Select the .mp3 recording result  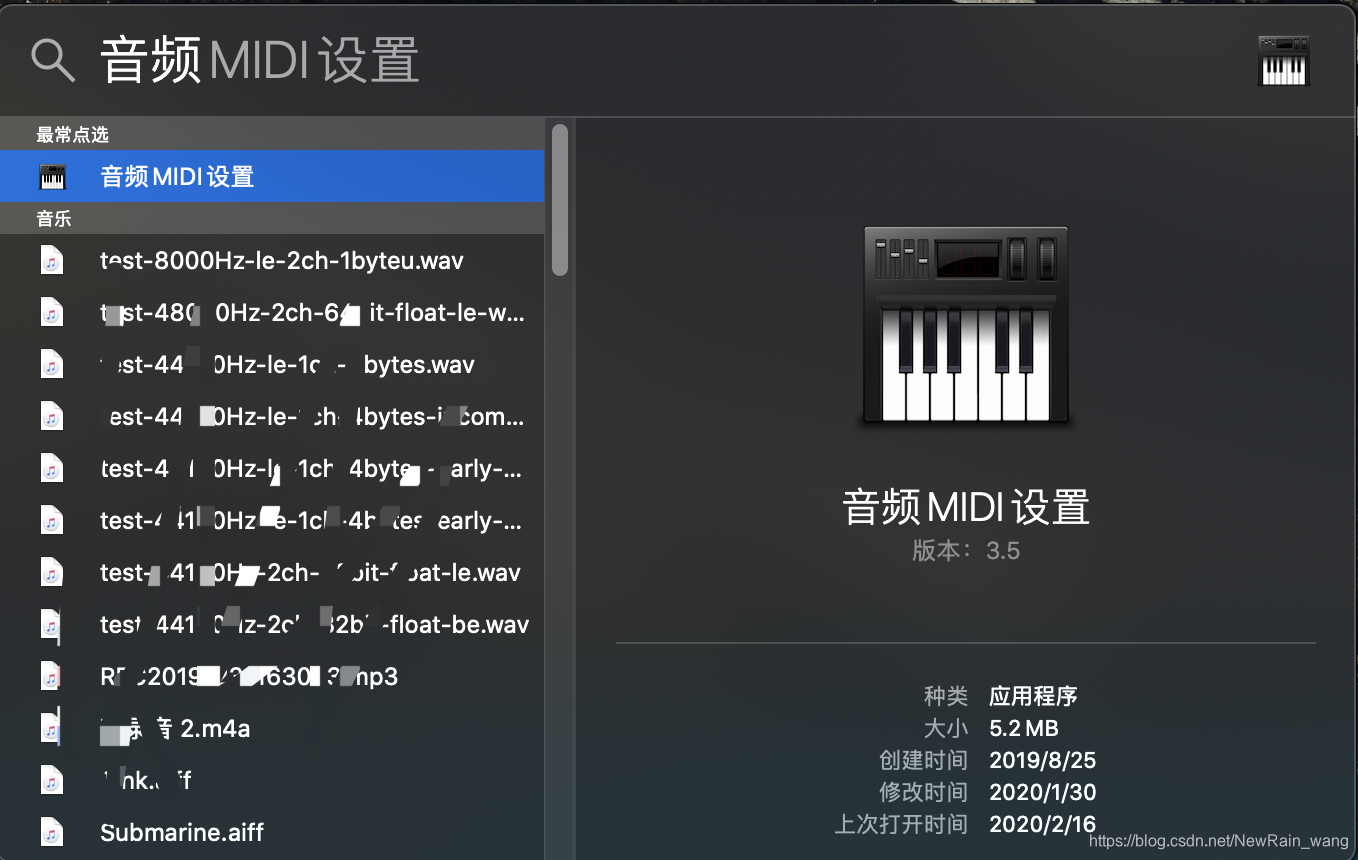click(272, 676)
